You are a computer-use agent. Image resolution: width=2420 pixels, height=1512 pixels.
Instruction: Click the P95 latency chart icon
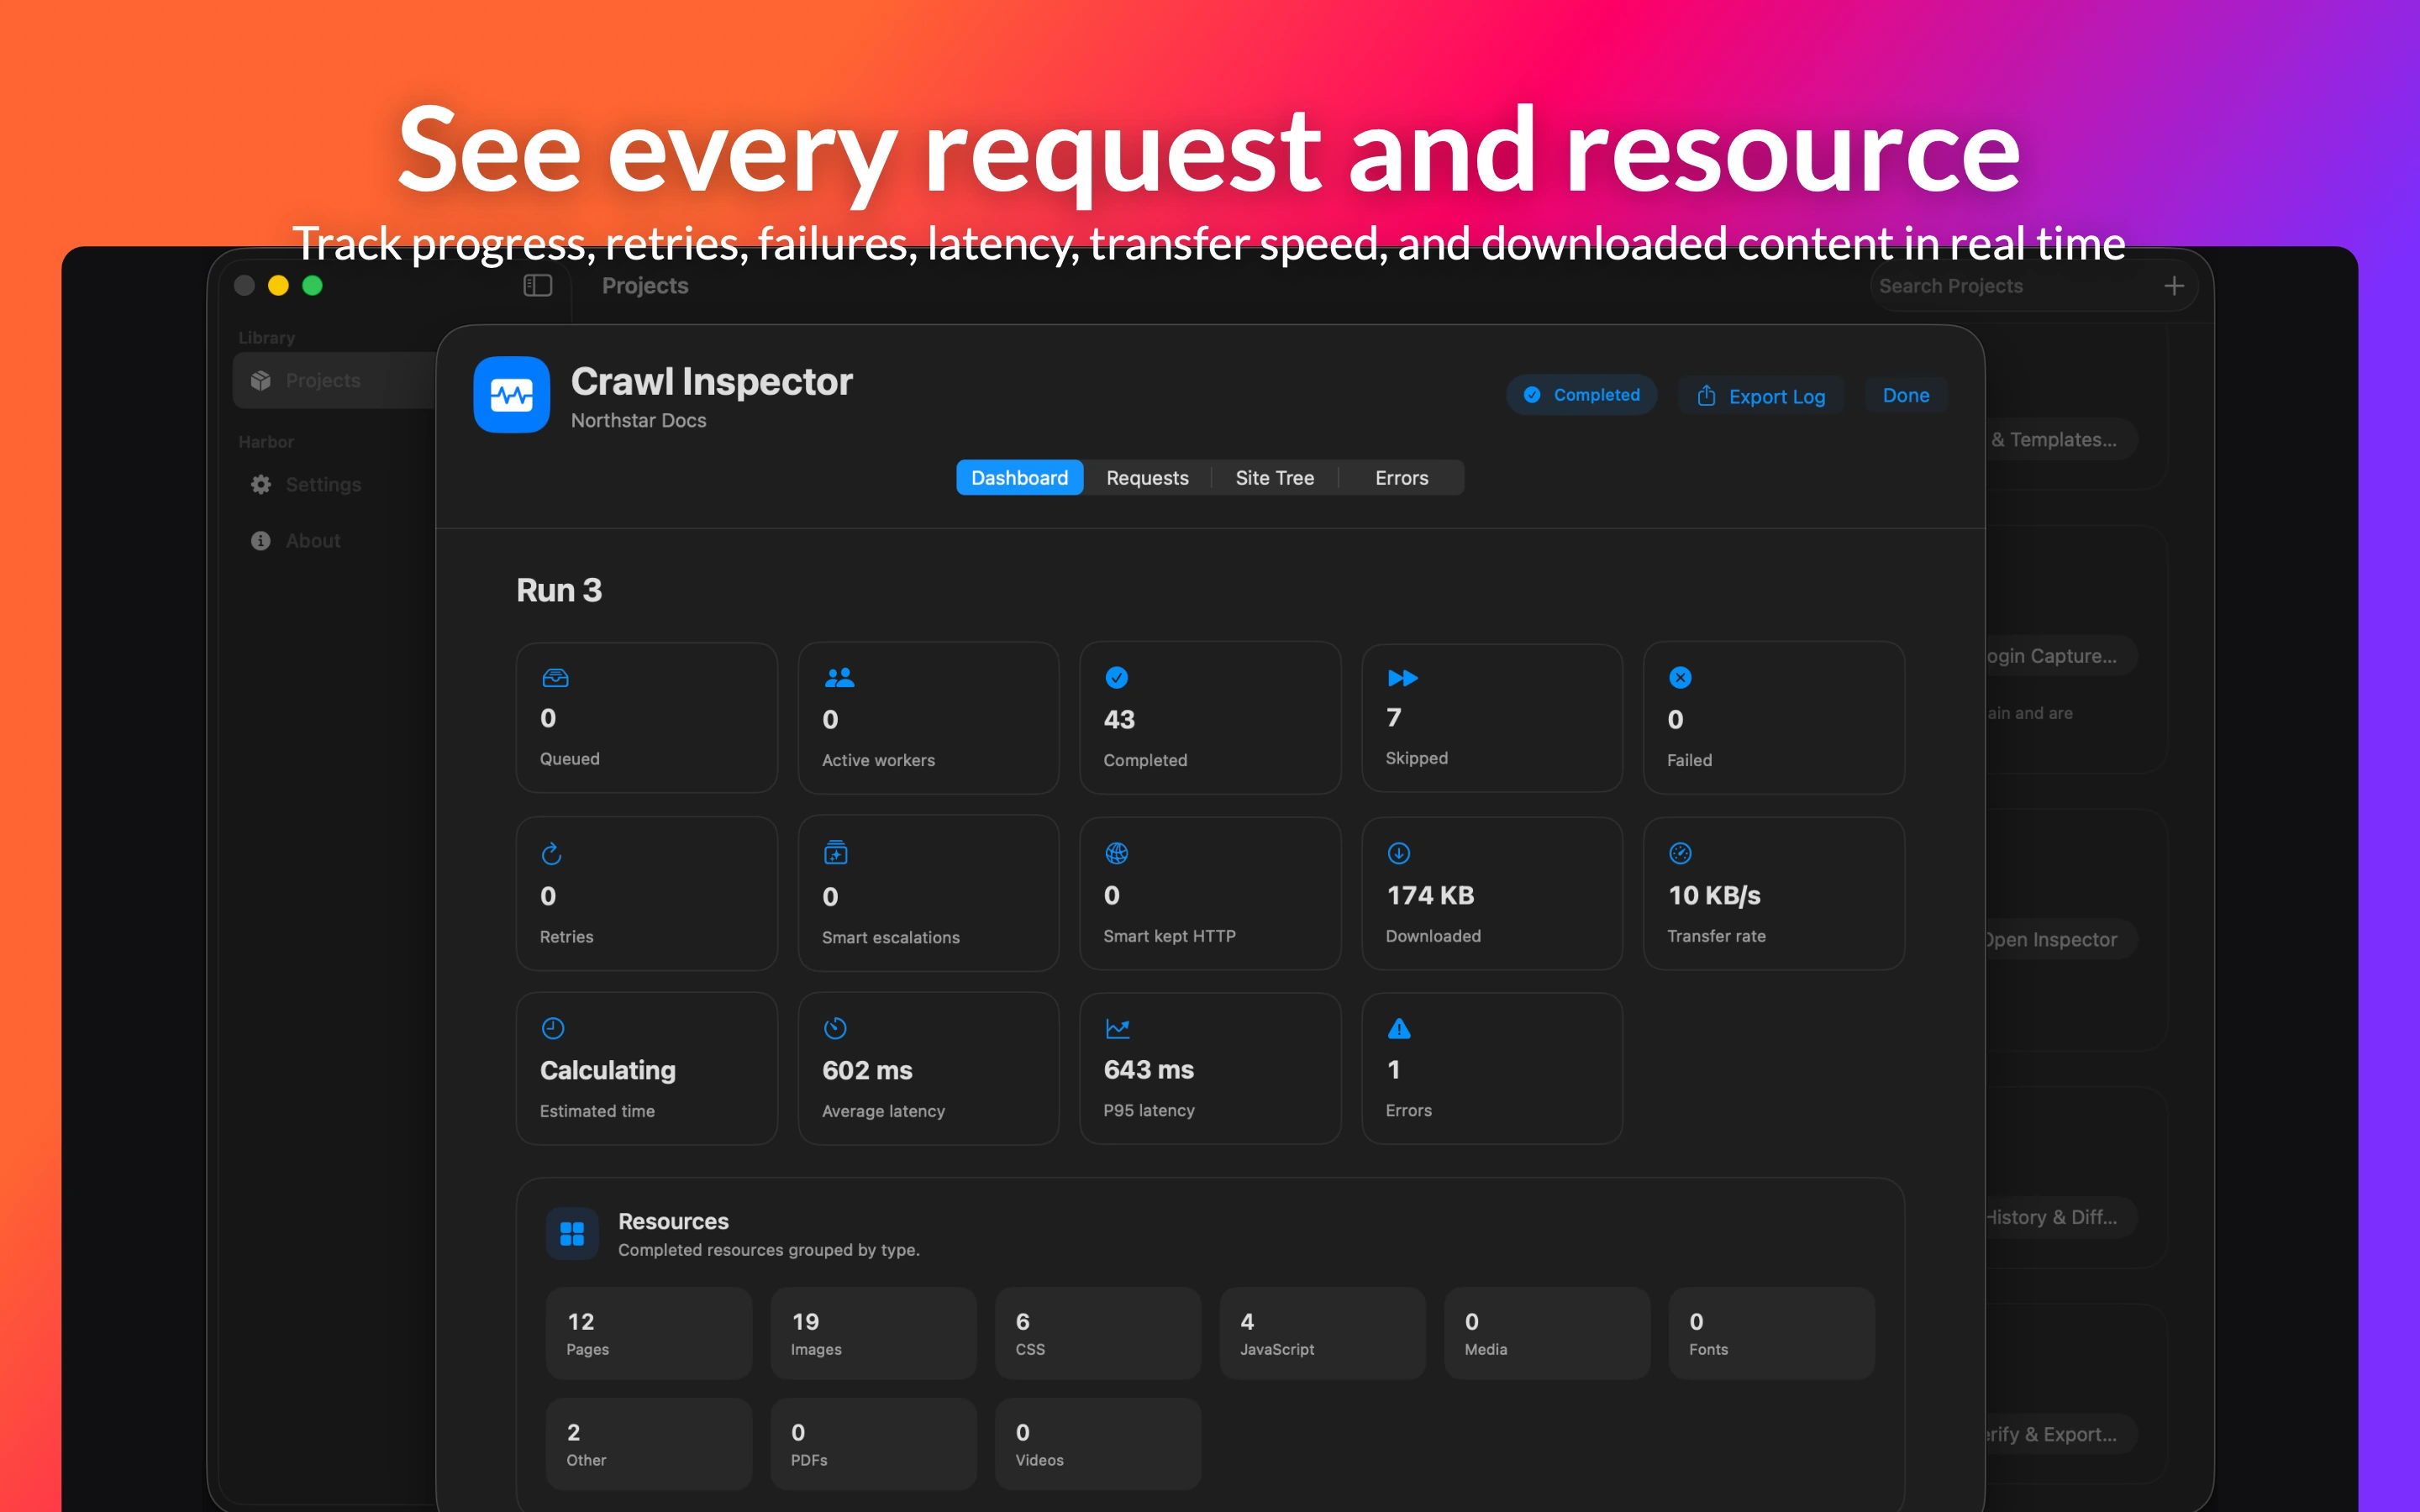point(1117,1028)
